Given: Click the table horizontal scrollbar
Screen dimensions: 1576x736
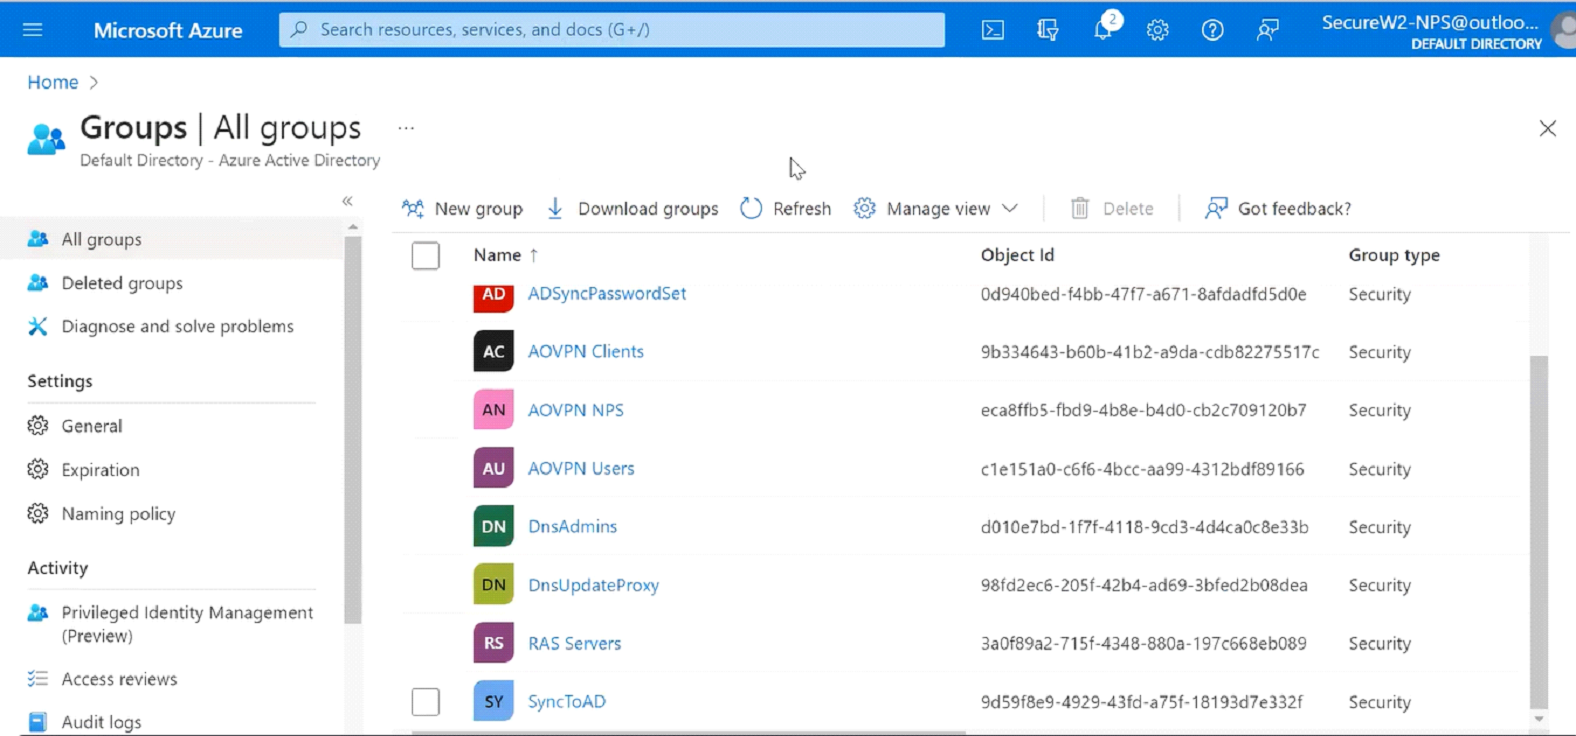Looking at the screenshot, I should (688, 733).
